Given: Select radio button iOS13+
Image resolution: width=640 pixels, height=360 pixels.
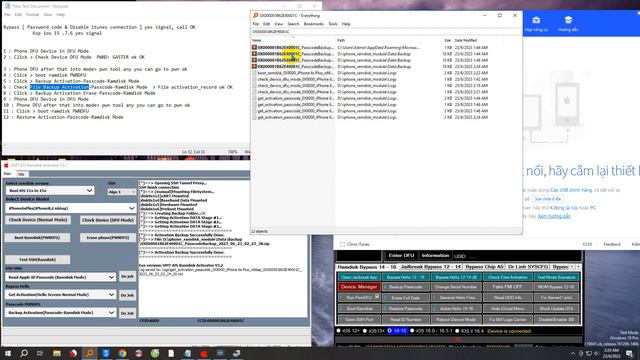Looking at the screenshot, I should pos(365,331).
